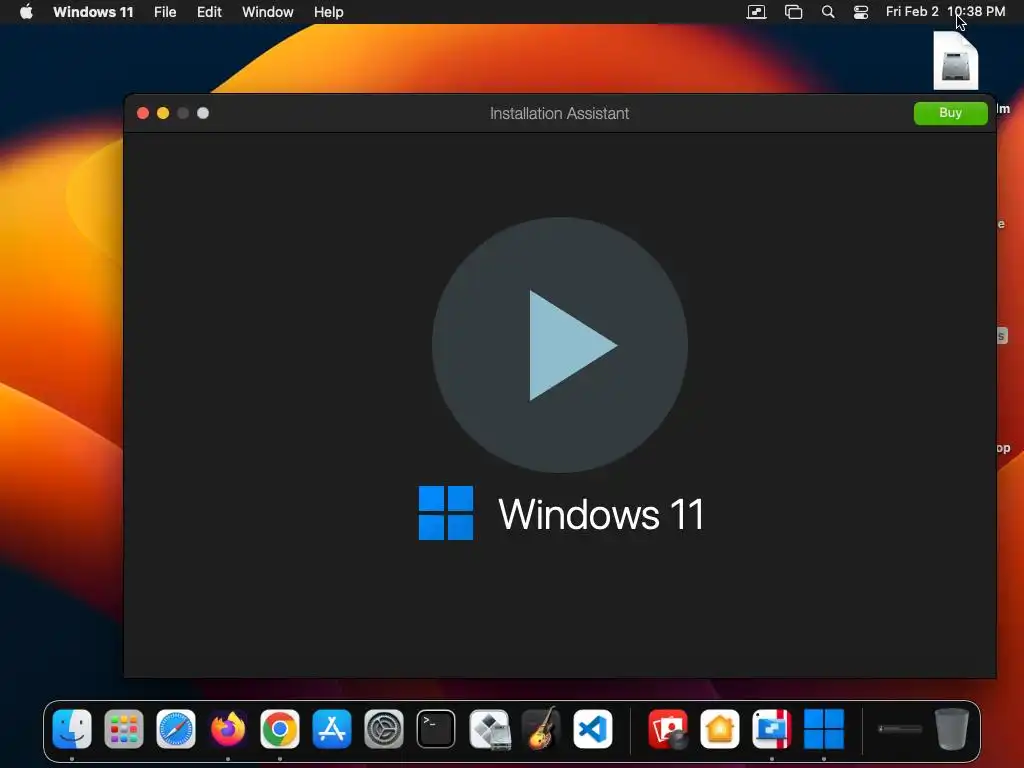Click the Windows 11 logo in window

[x=445, y=513]
